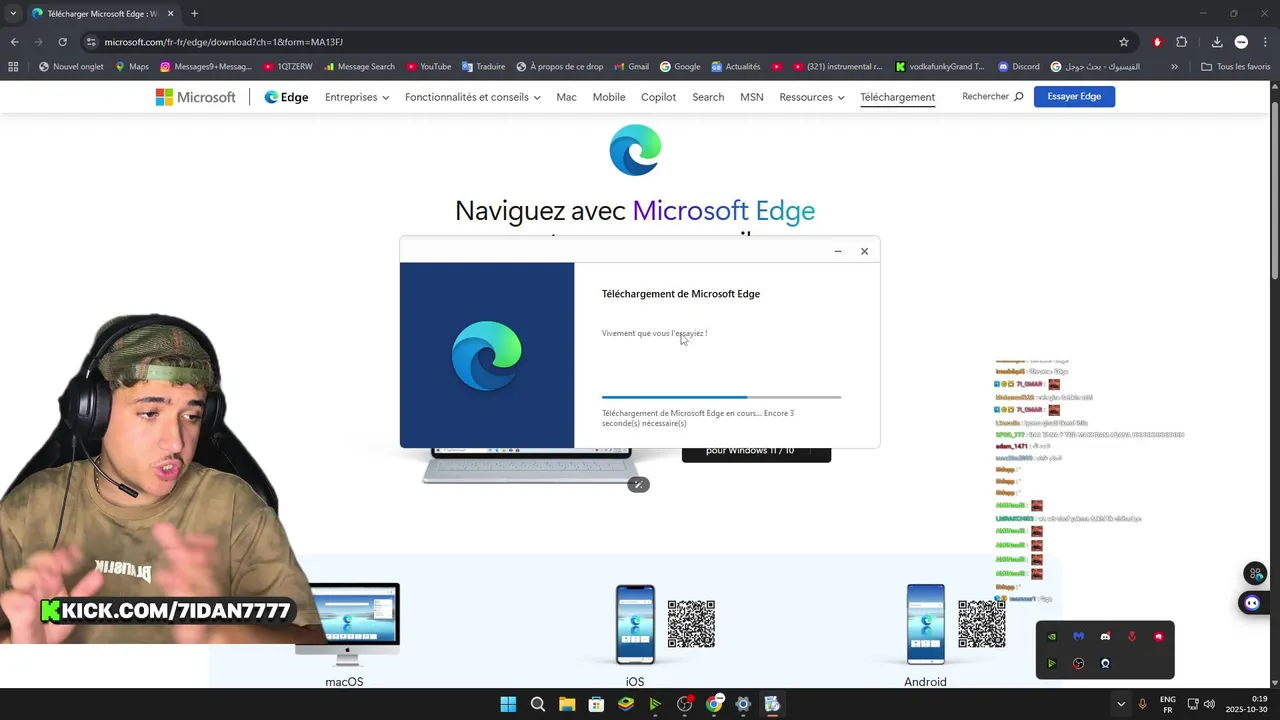The image size is (1280, 720).
Task: Click green play icon in tray overflow
Action: [1051, 663]
